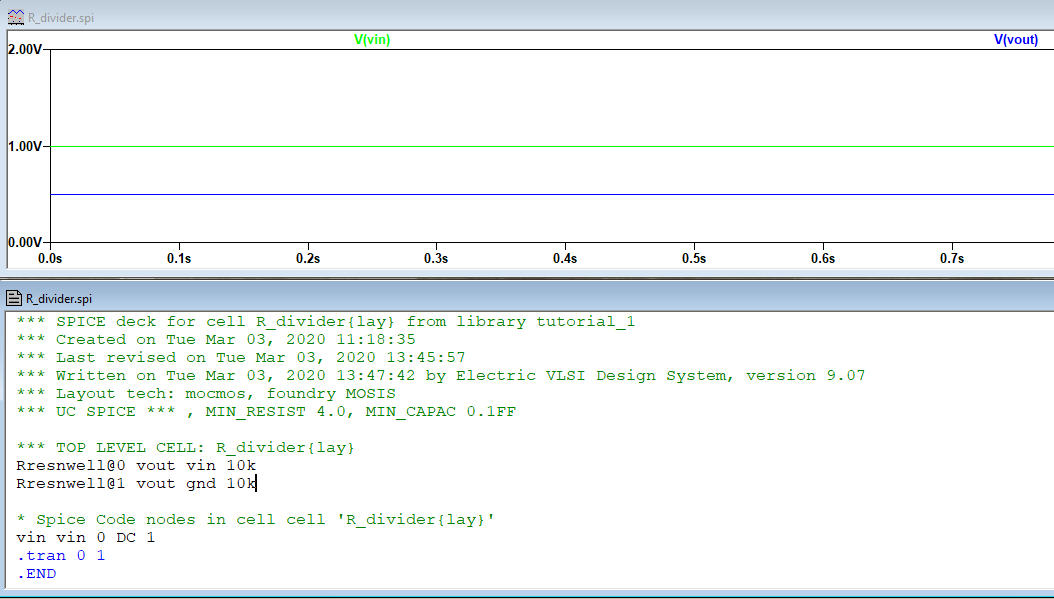
Task: Click the 1.00V vertical axis label
Action: click(x=24, y=147)
